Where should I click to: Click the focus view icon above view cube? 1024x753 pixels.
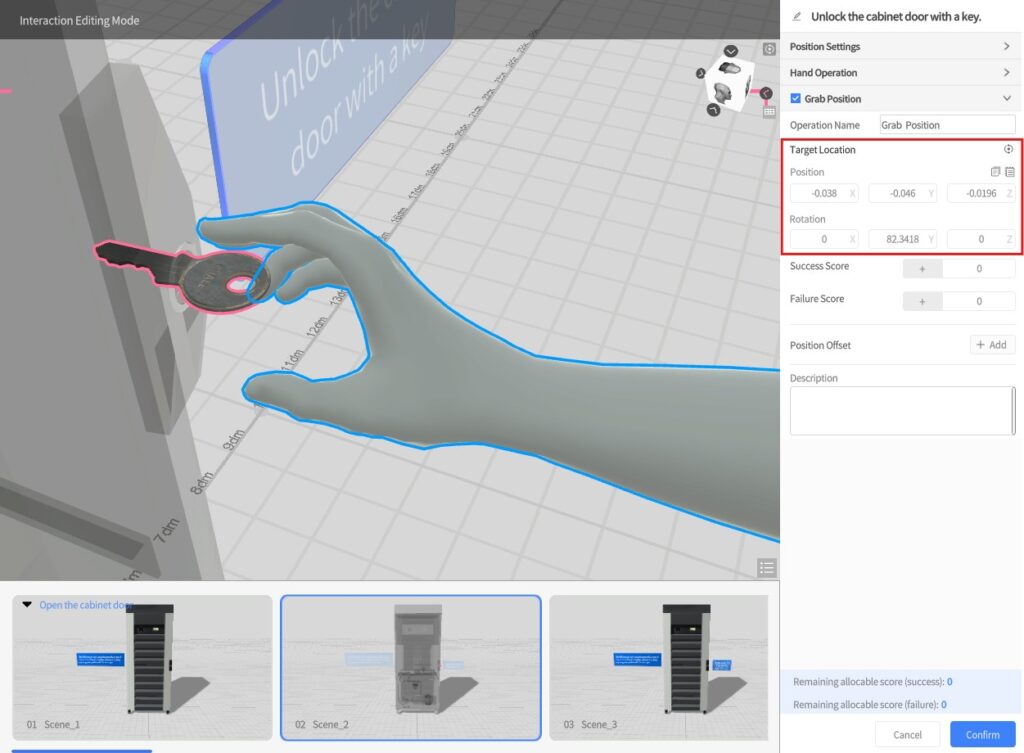point(769,49)
